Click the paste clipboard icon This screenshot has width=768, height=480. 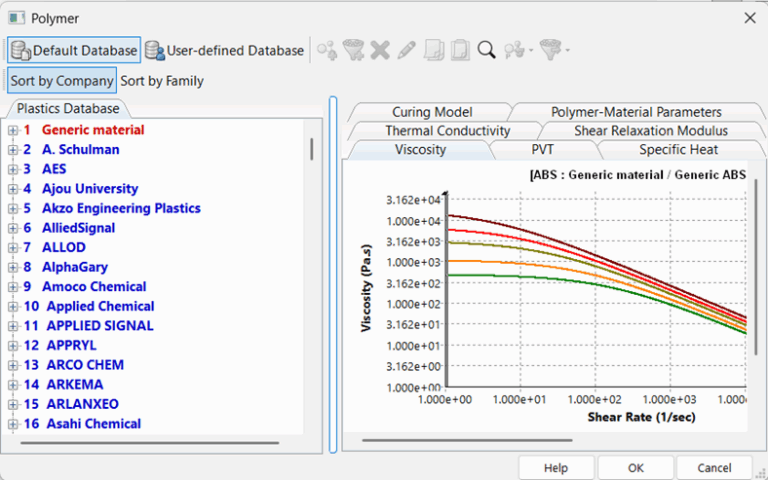coord(460,50)
